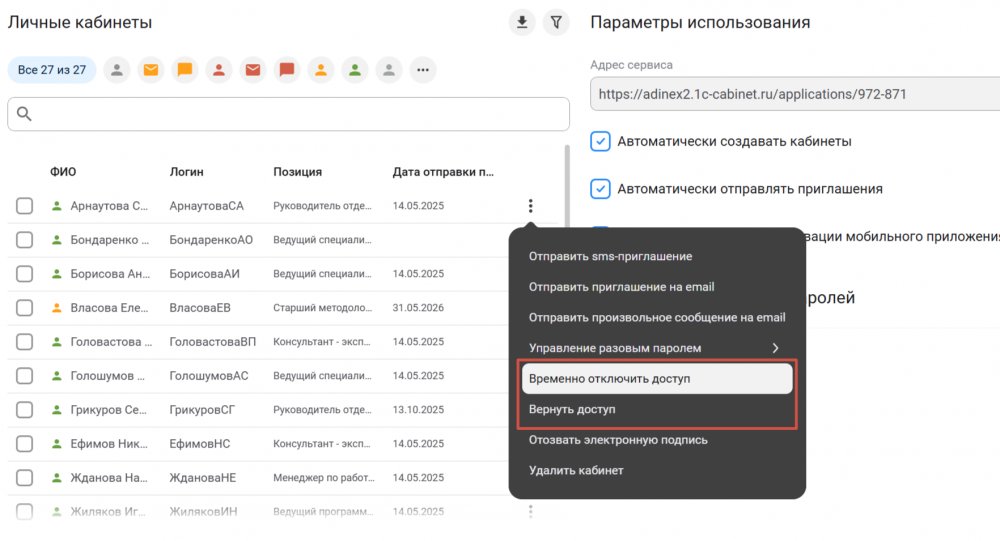Screen dimensions: 1000x541
Task: Select Вернуть доступ menu entry
Action: [x=657, y=409]
